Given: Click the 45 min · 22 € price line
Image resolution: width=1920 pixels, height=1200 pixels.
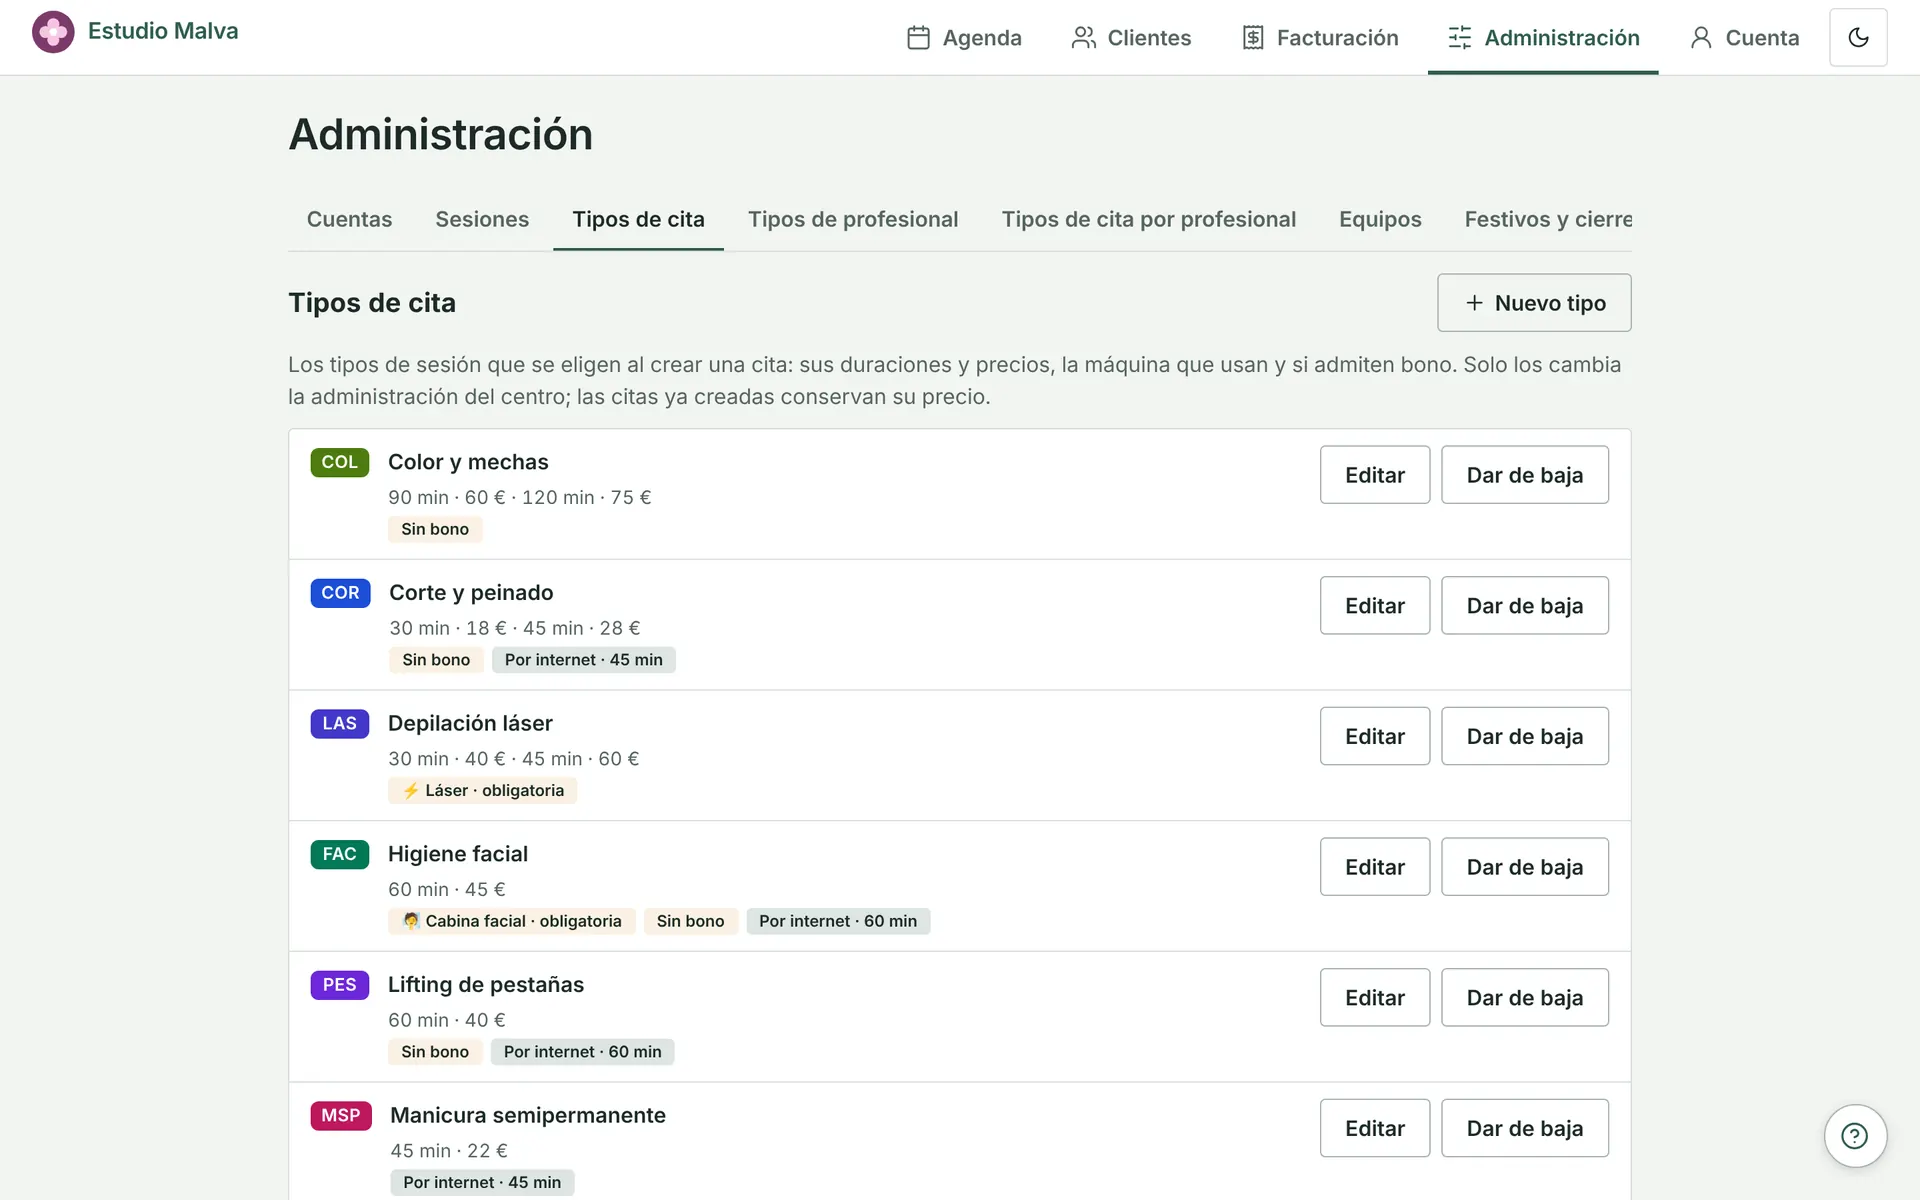Looking at the screenshot, I should (x=449, y=1151).
